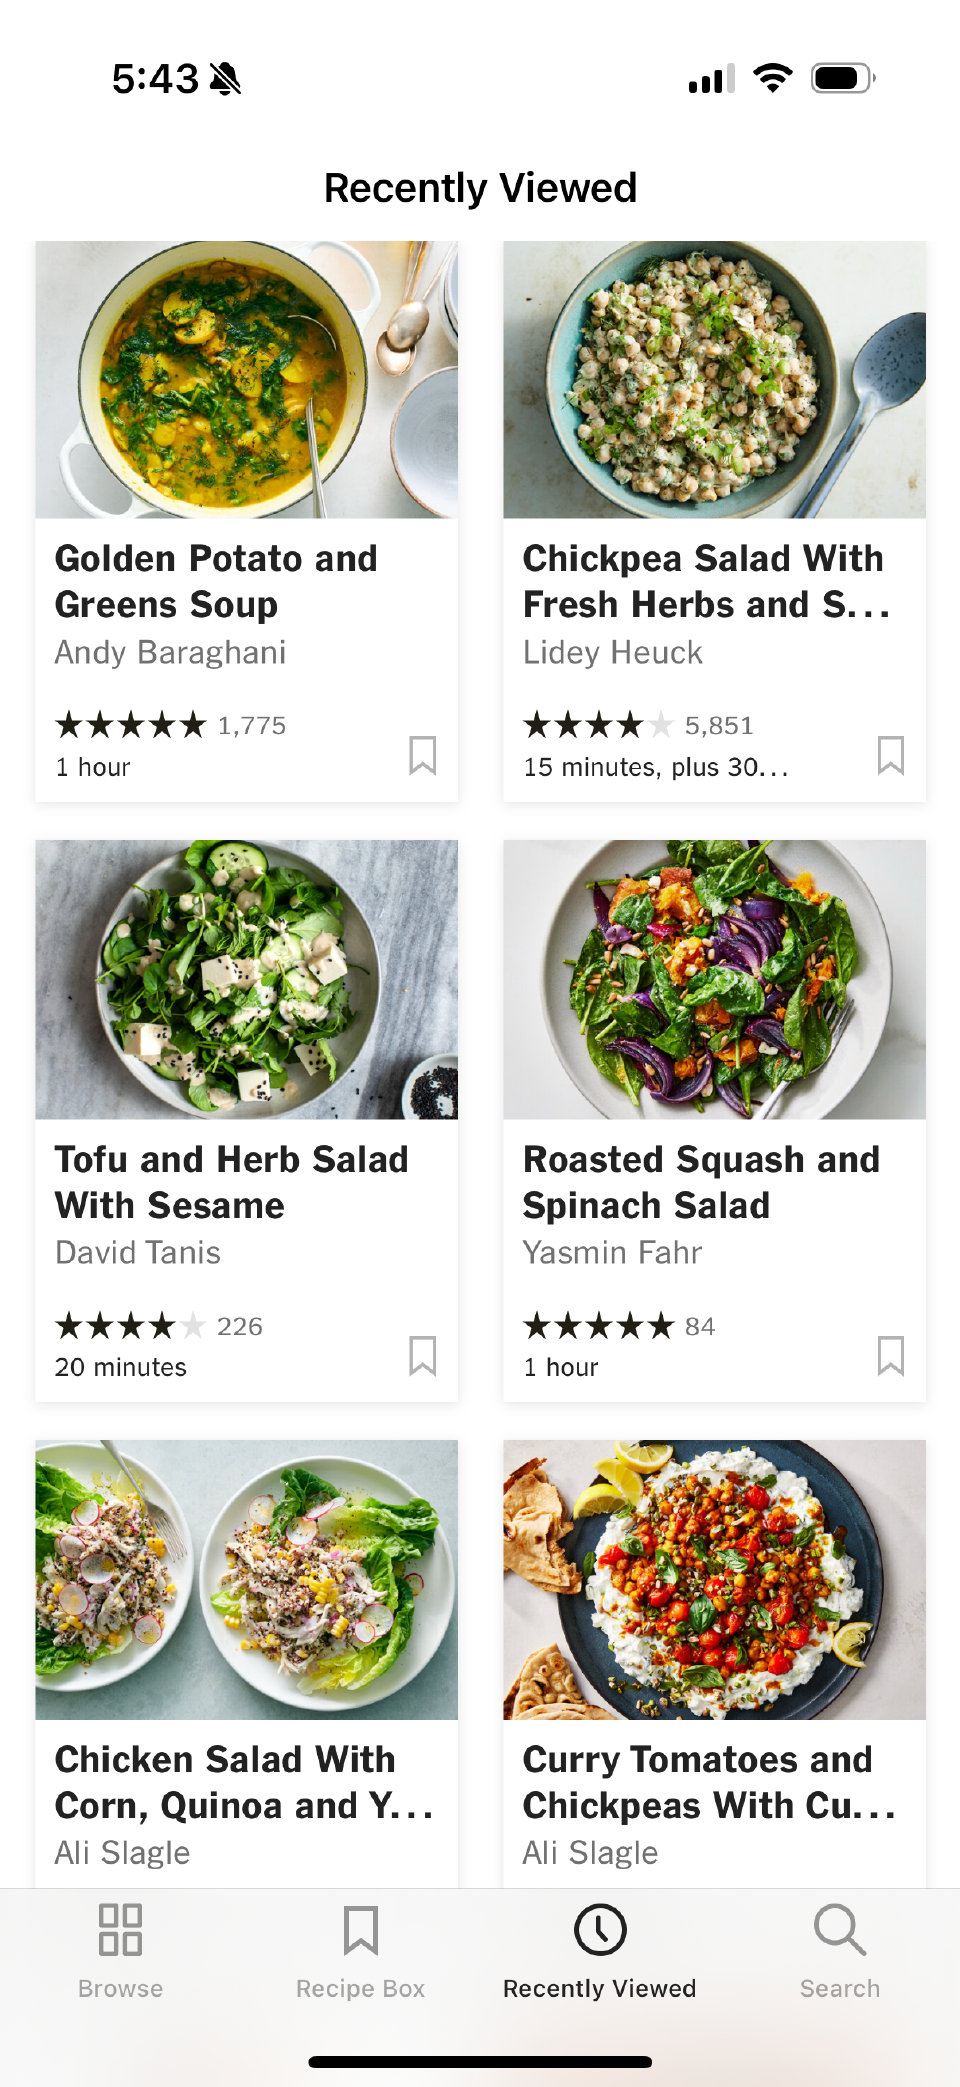Image resolution: width=960 pixels, height=2087 pixels.
Task: Open the Golden Potato and Greens Soup photo
Action: tap(246, 380)
